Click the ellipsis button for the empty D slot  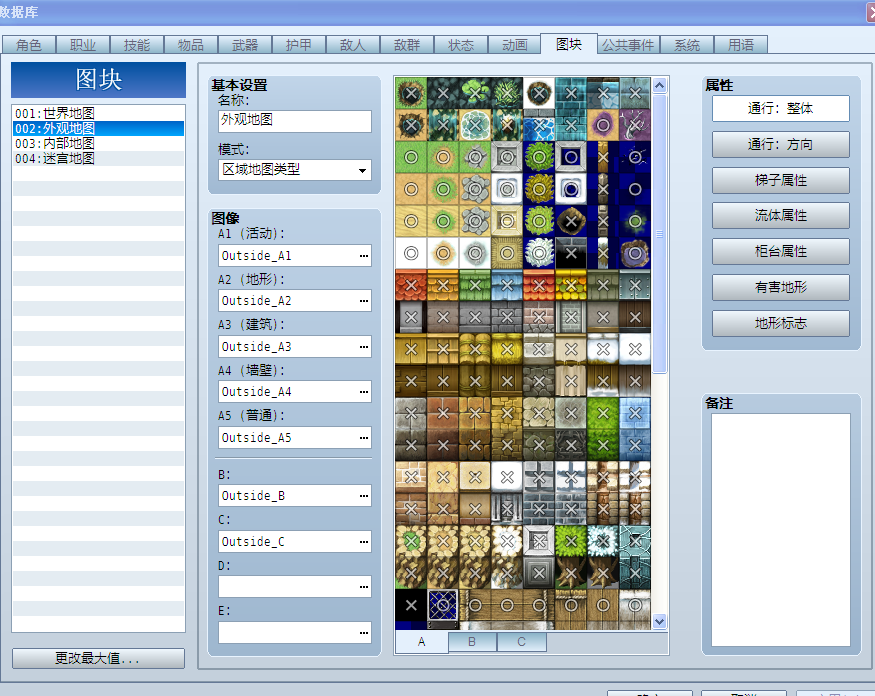pyautogui.click(x=364, y=587)
